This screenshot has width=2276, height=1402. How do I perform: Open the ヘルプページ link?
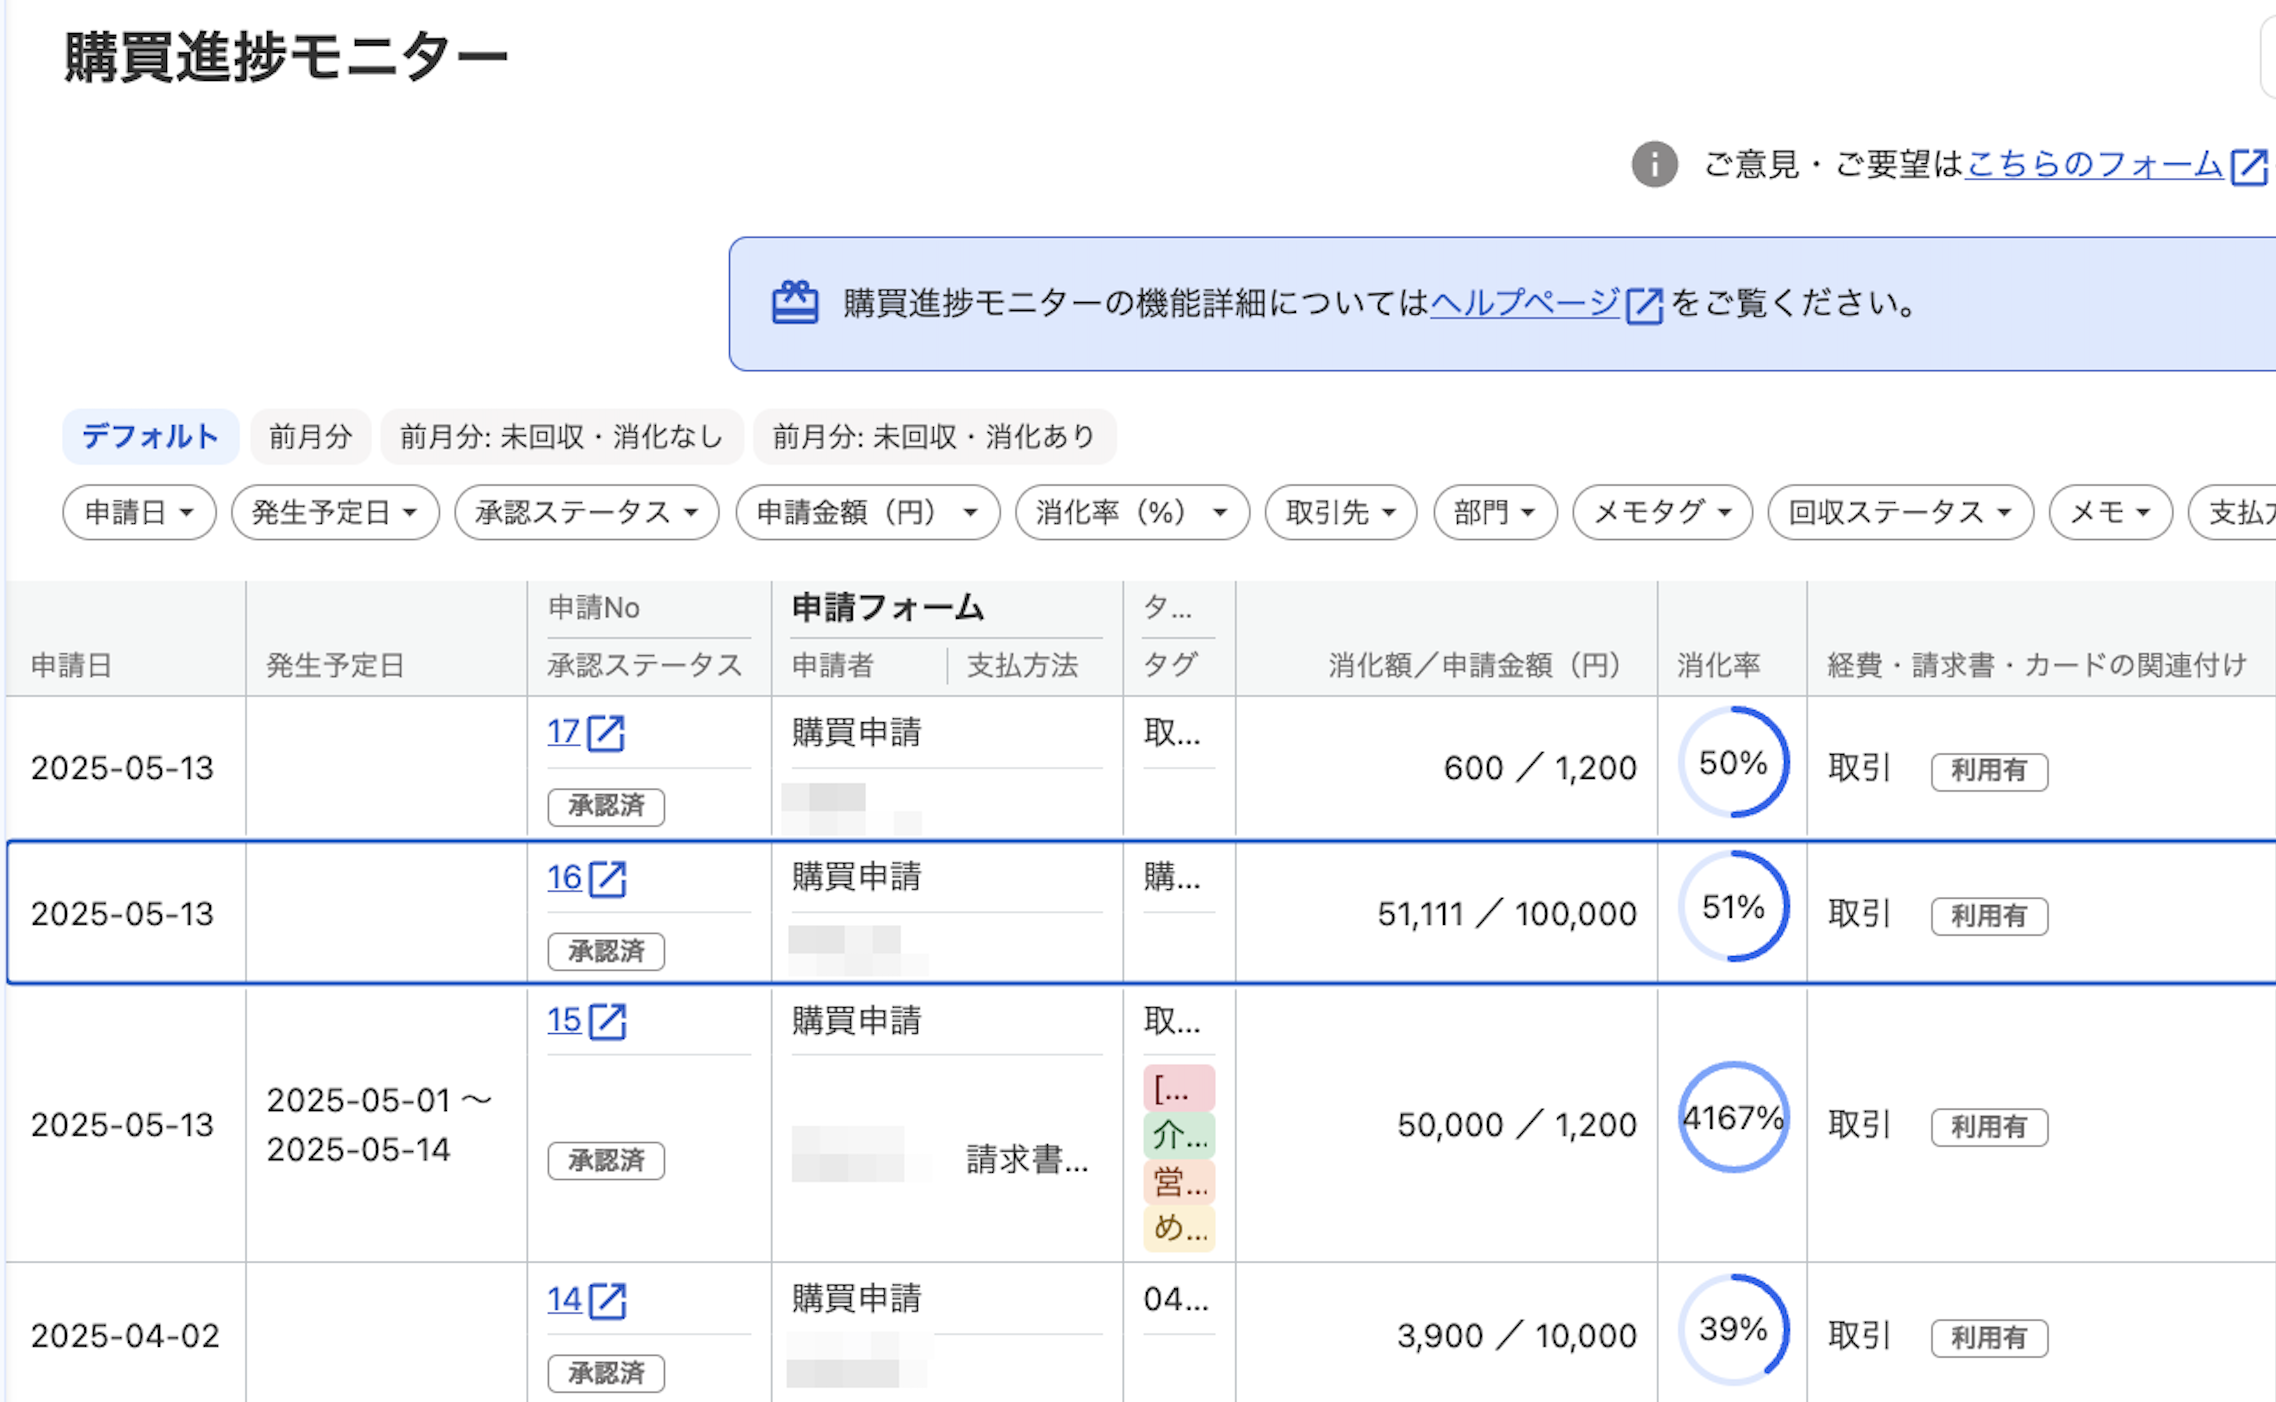pyautogui.click(x=1526, y=302)
